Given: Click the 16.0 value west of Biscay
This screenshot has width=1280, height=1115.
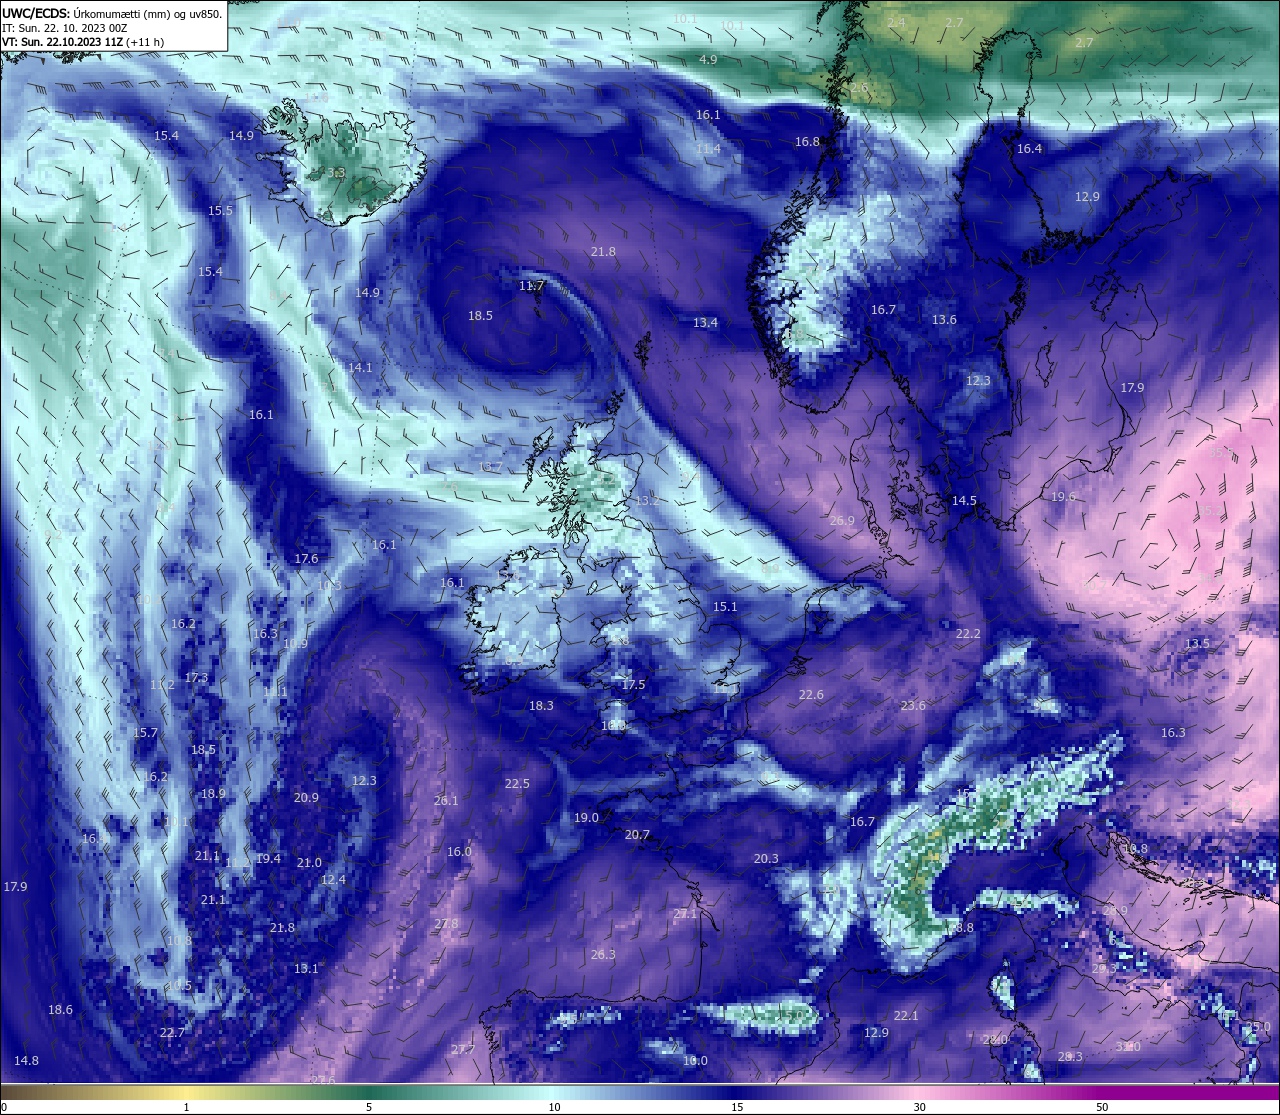Looking at the screenshot, I should pos(459,852).
